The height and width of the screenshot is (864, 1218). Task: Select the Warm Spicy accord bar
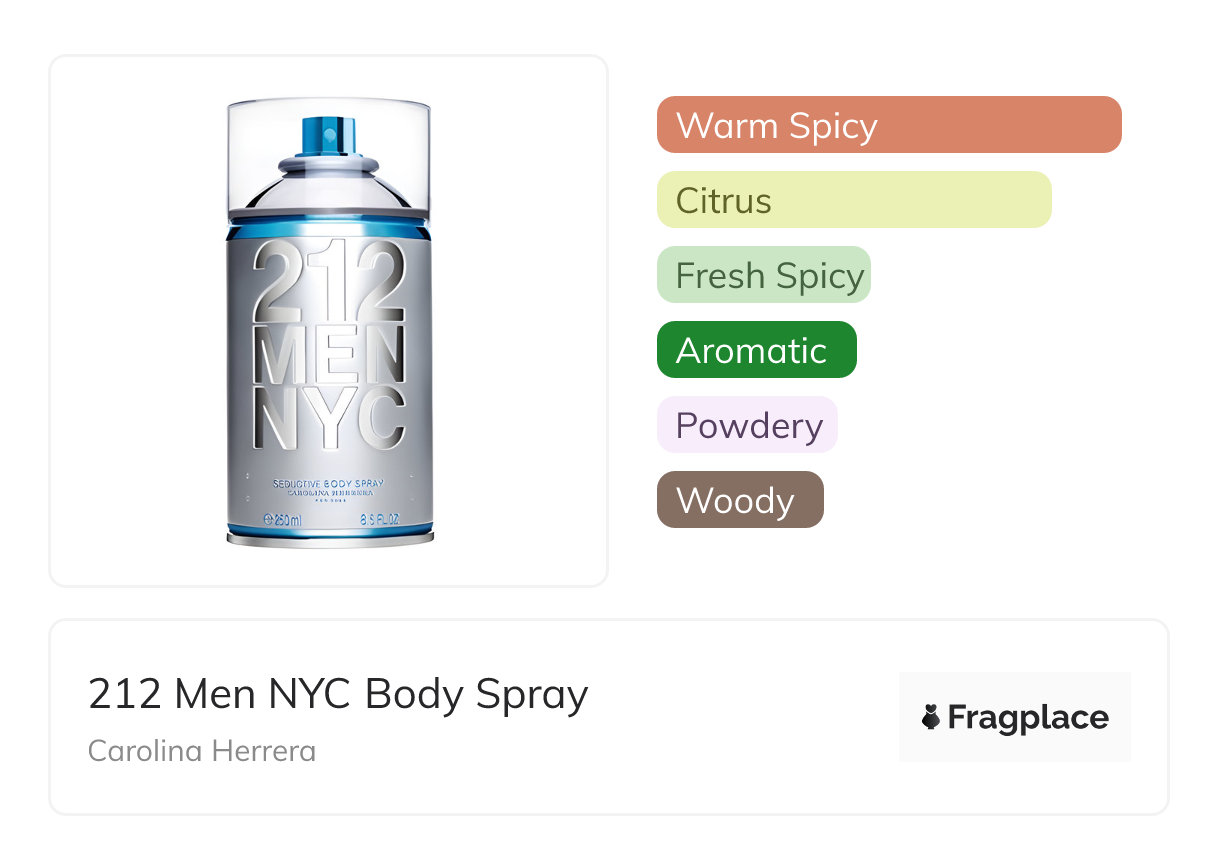[888, 125]
